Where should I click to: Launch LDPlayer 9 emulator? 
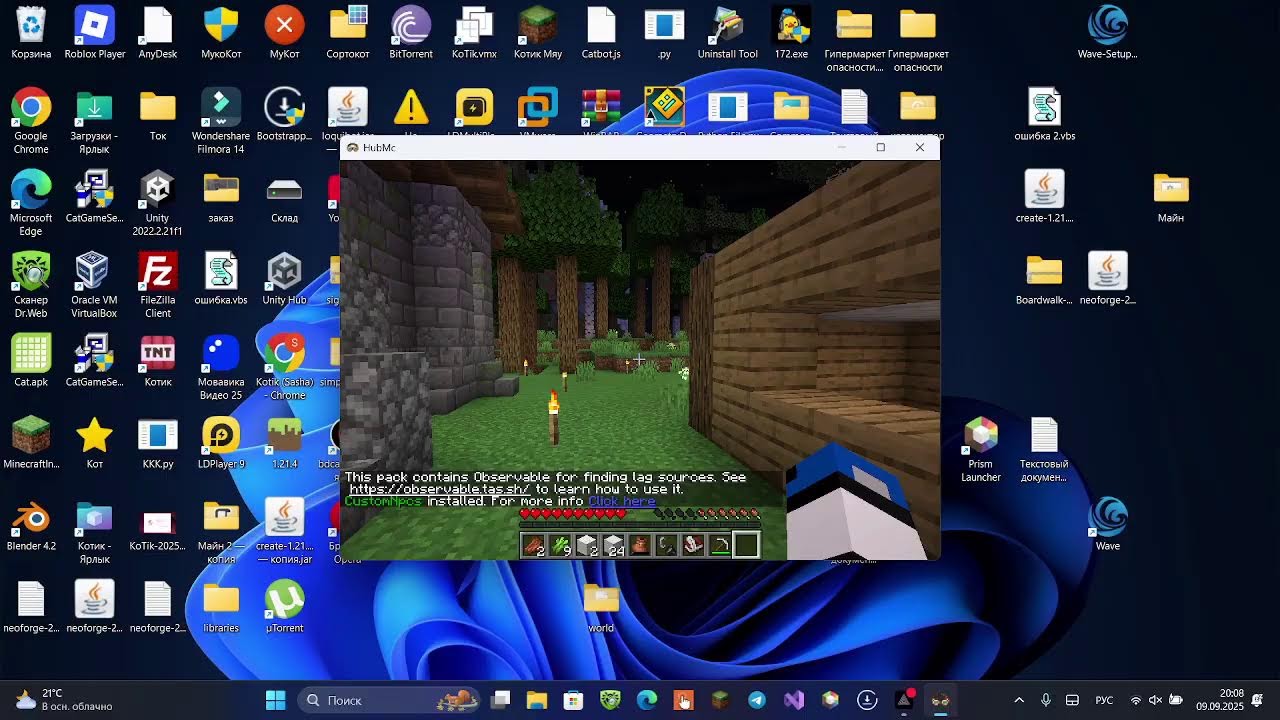pyautogui.click(x=221, y=443)
